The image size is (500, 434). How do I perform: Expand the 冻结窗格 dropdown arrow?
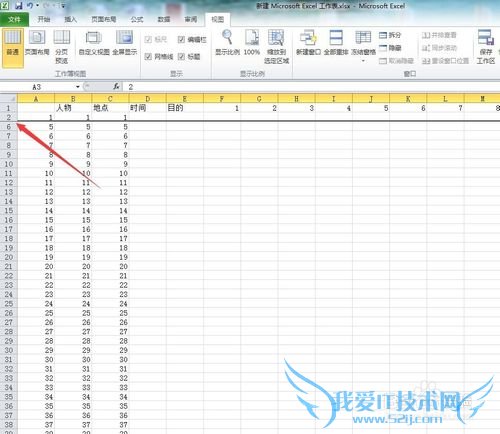tap(363, 61)
